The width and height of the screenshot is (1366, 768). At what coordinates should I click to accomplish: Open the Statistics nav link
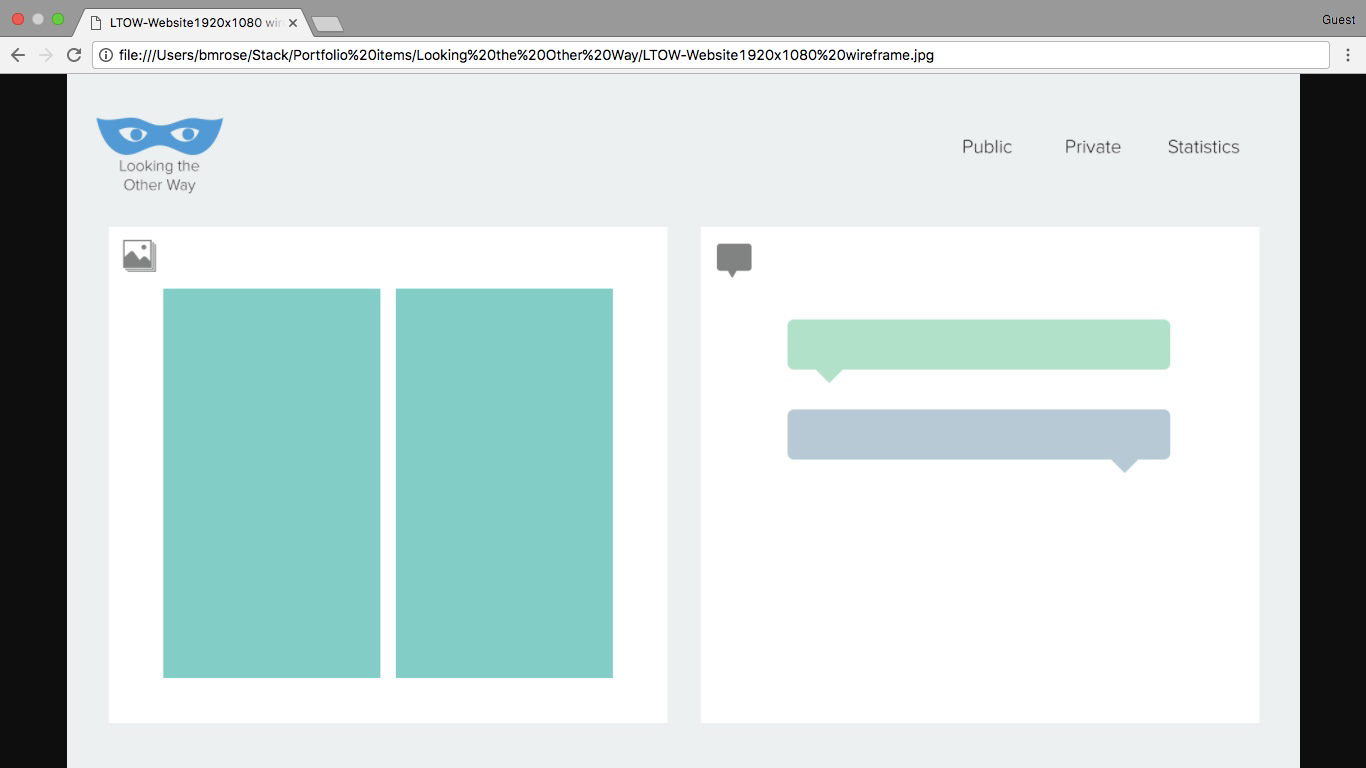[1204, 147]
